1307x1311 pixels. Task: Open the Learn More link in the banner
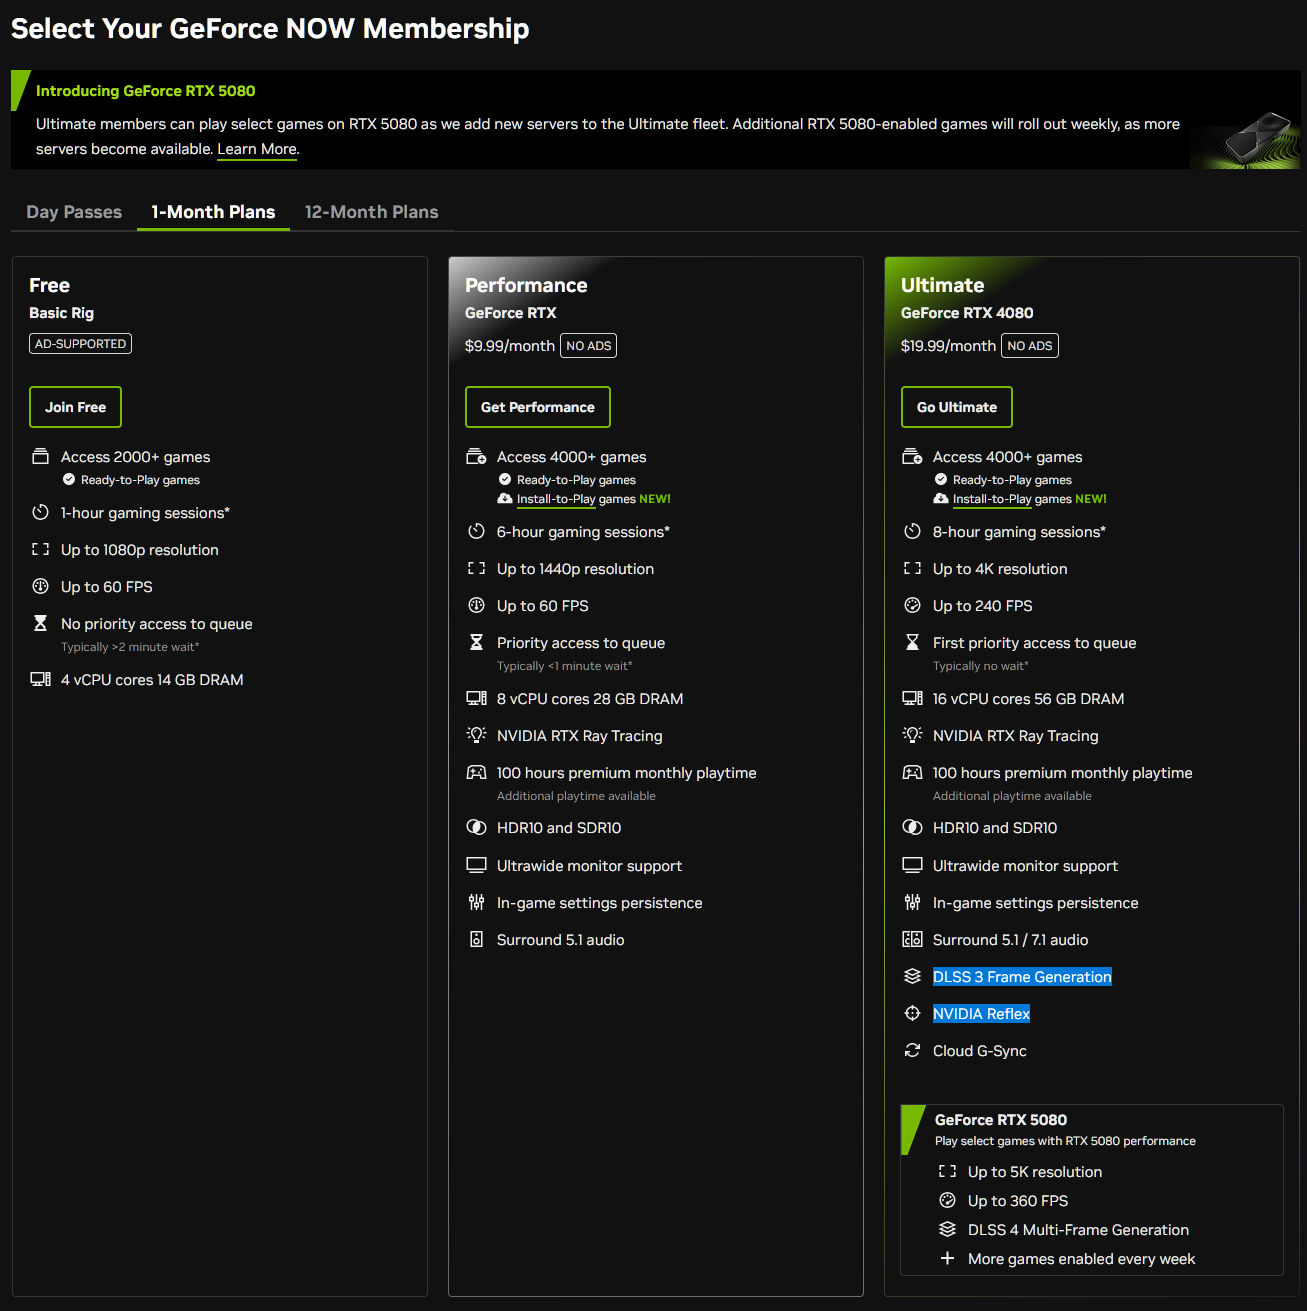click(x=257, y=149)
